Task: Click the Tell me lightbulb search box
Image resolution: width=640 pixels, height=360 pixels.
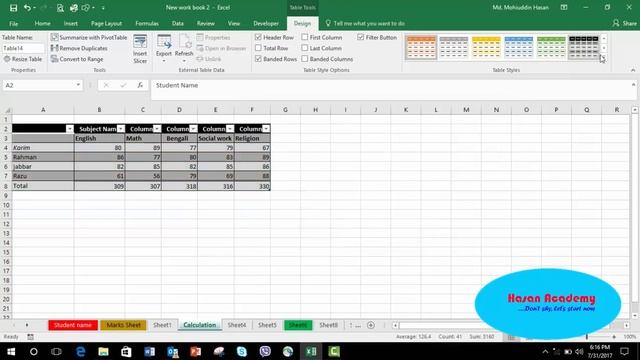Action: point(365,23)
